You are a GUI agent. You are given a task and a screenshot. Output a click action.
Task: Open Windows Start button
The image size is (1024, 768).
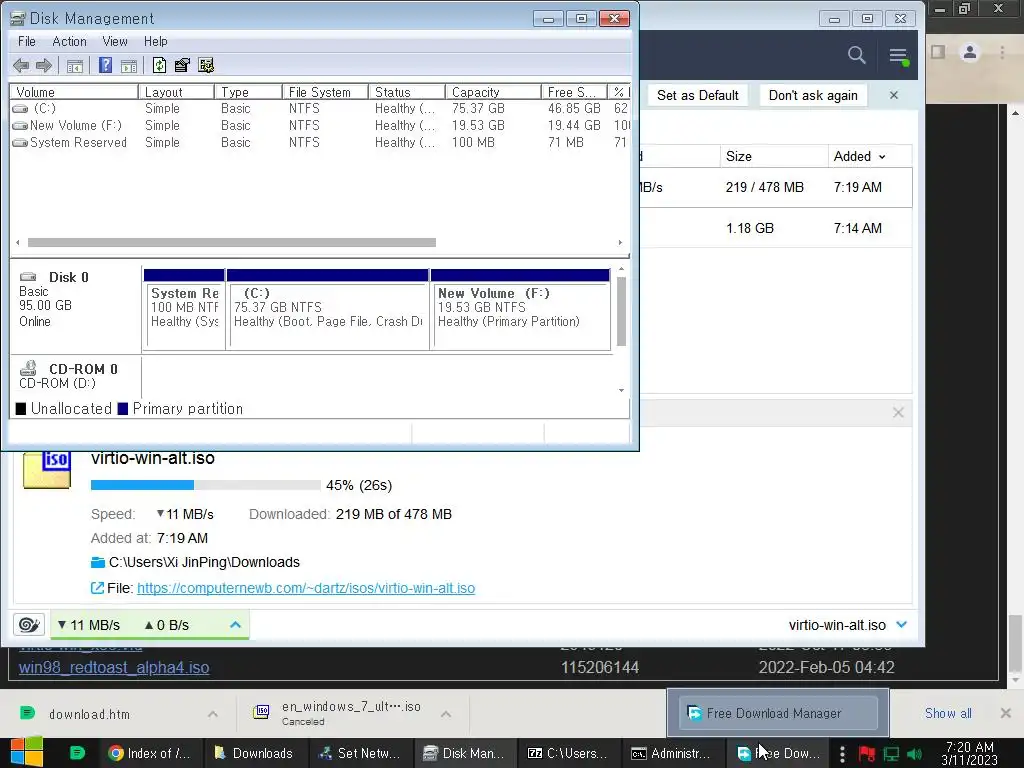coord(27,752)
